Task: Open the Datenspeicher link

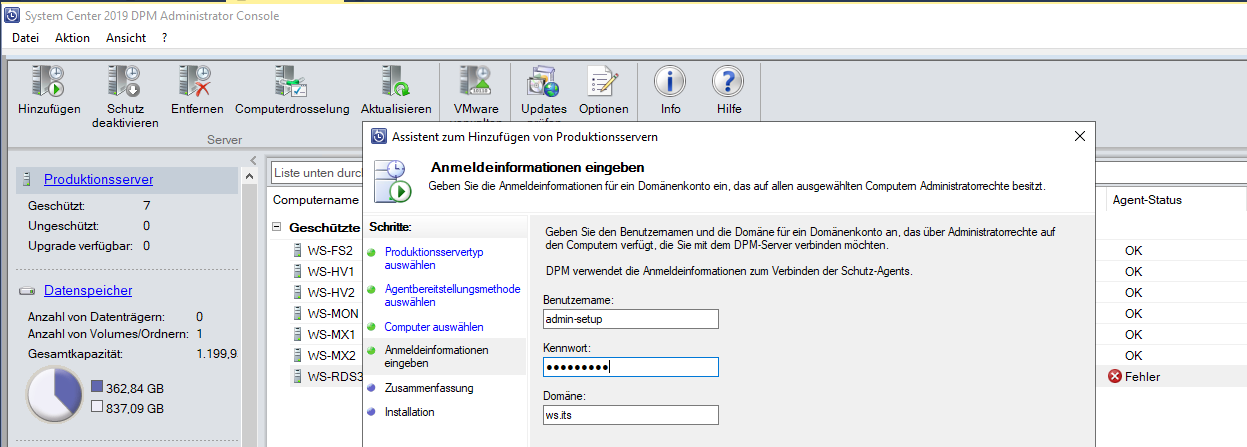Action: point(88,291)
